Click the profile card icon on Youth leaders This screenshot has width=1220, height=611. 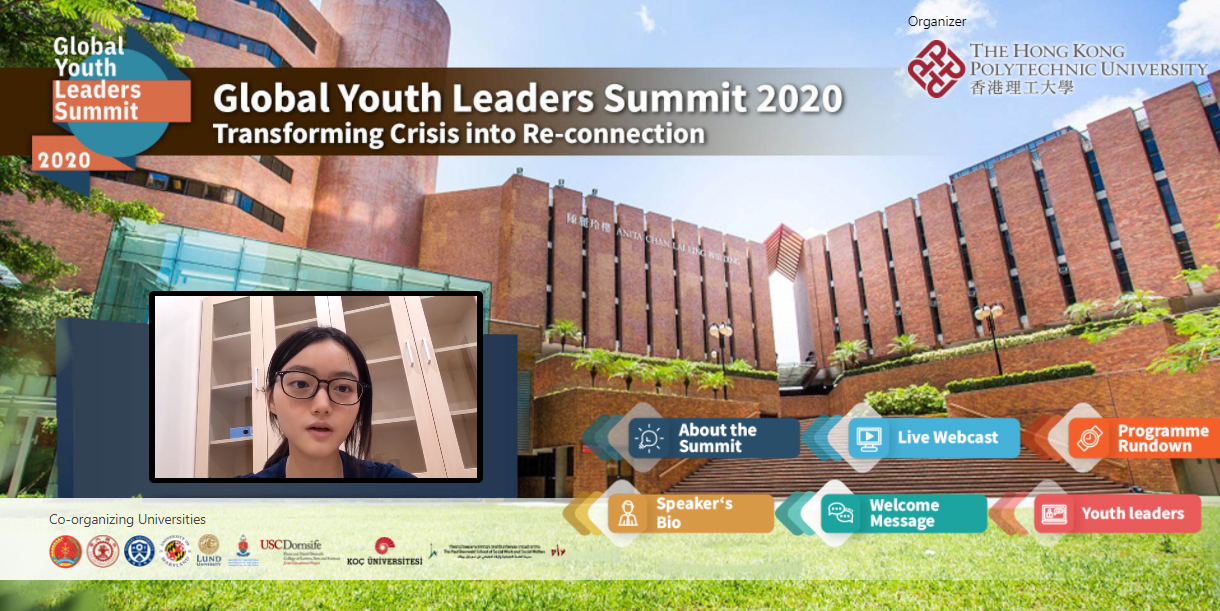click(x=1054, y=514)
